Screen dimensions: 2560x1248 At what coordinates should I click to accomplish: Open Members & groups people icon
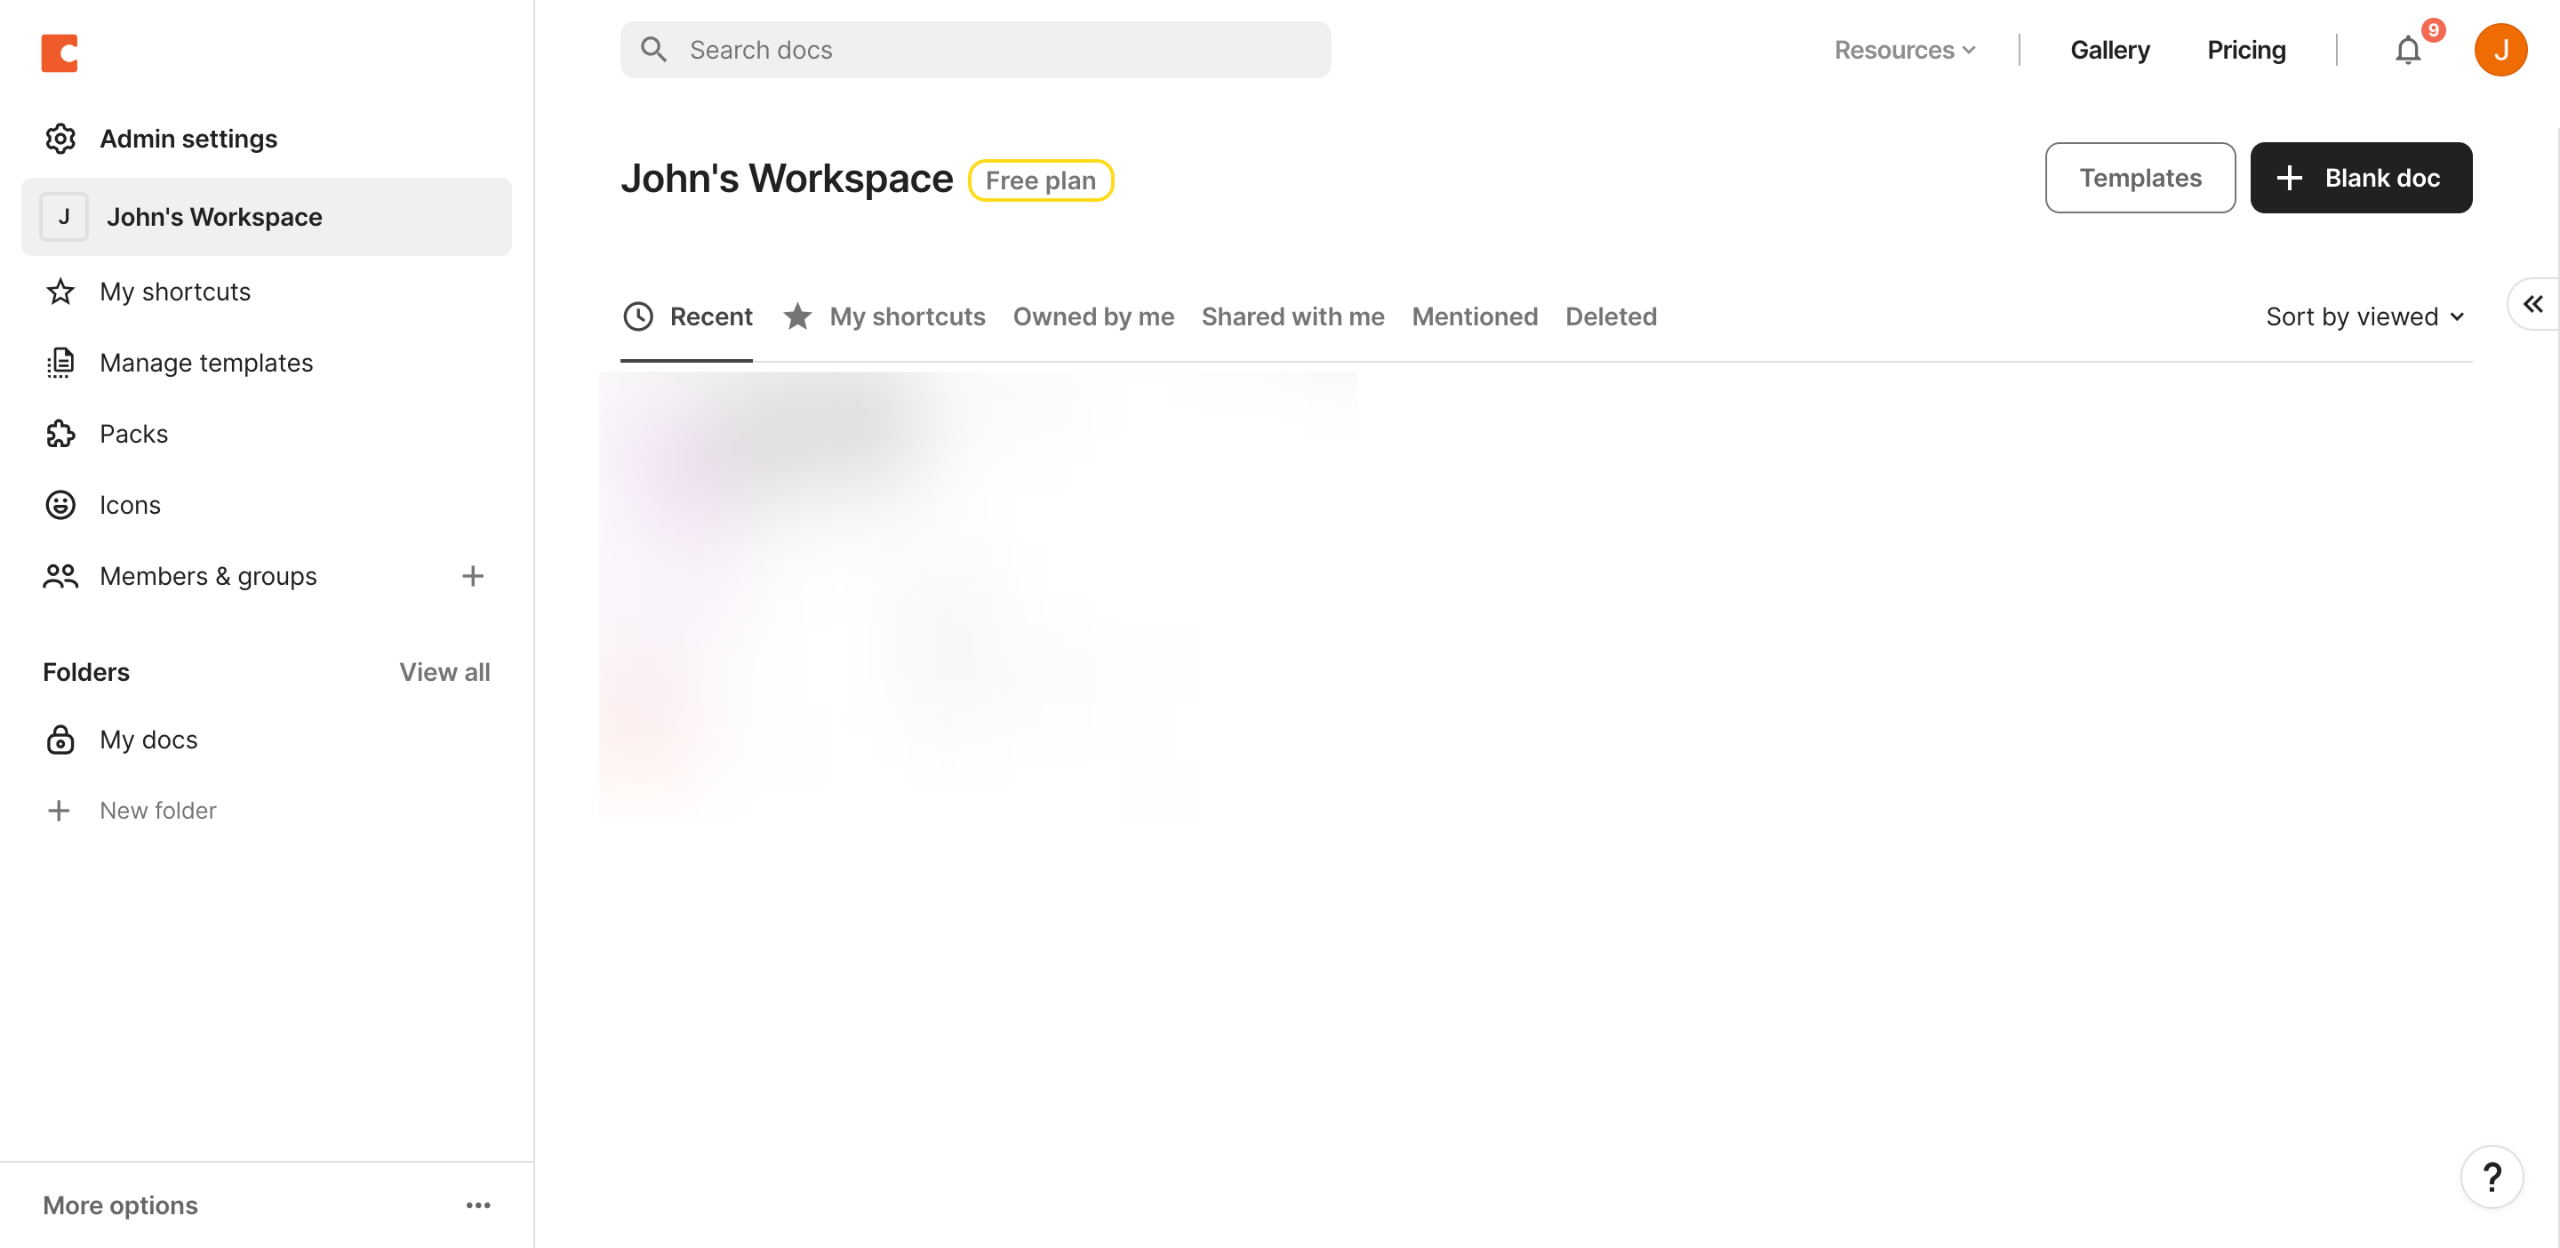pyautogui.click(x=60, y=575)
